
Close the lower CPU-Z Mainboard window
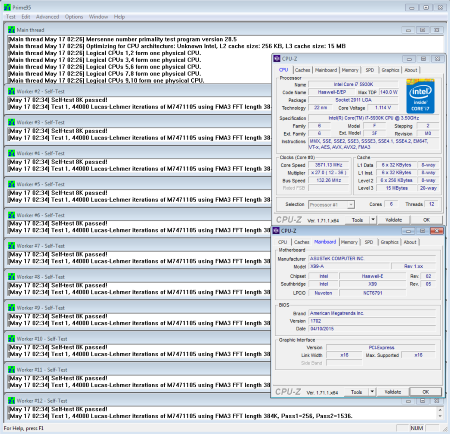[437, 231]
